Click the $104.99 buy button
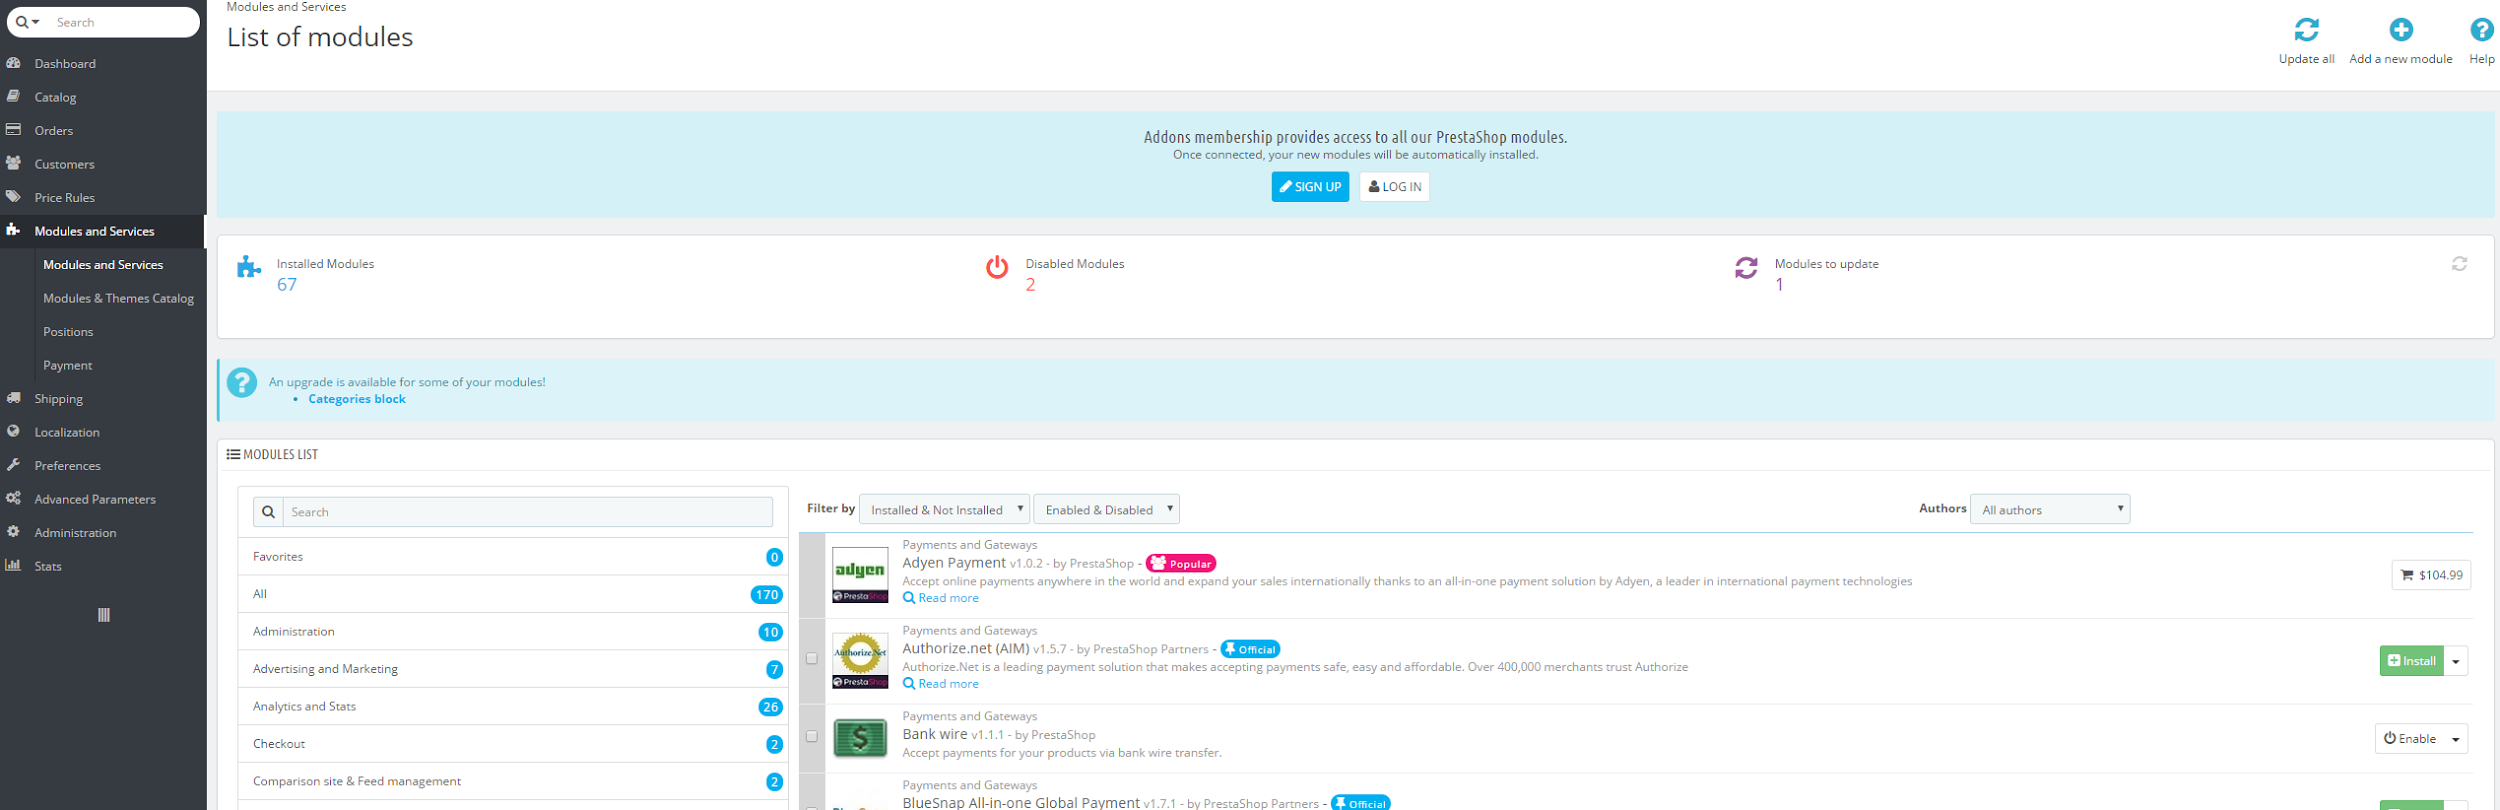 [x=2431, y=575]
